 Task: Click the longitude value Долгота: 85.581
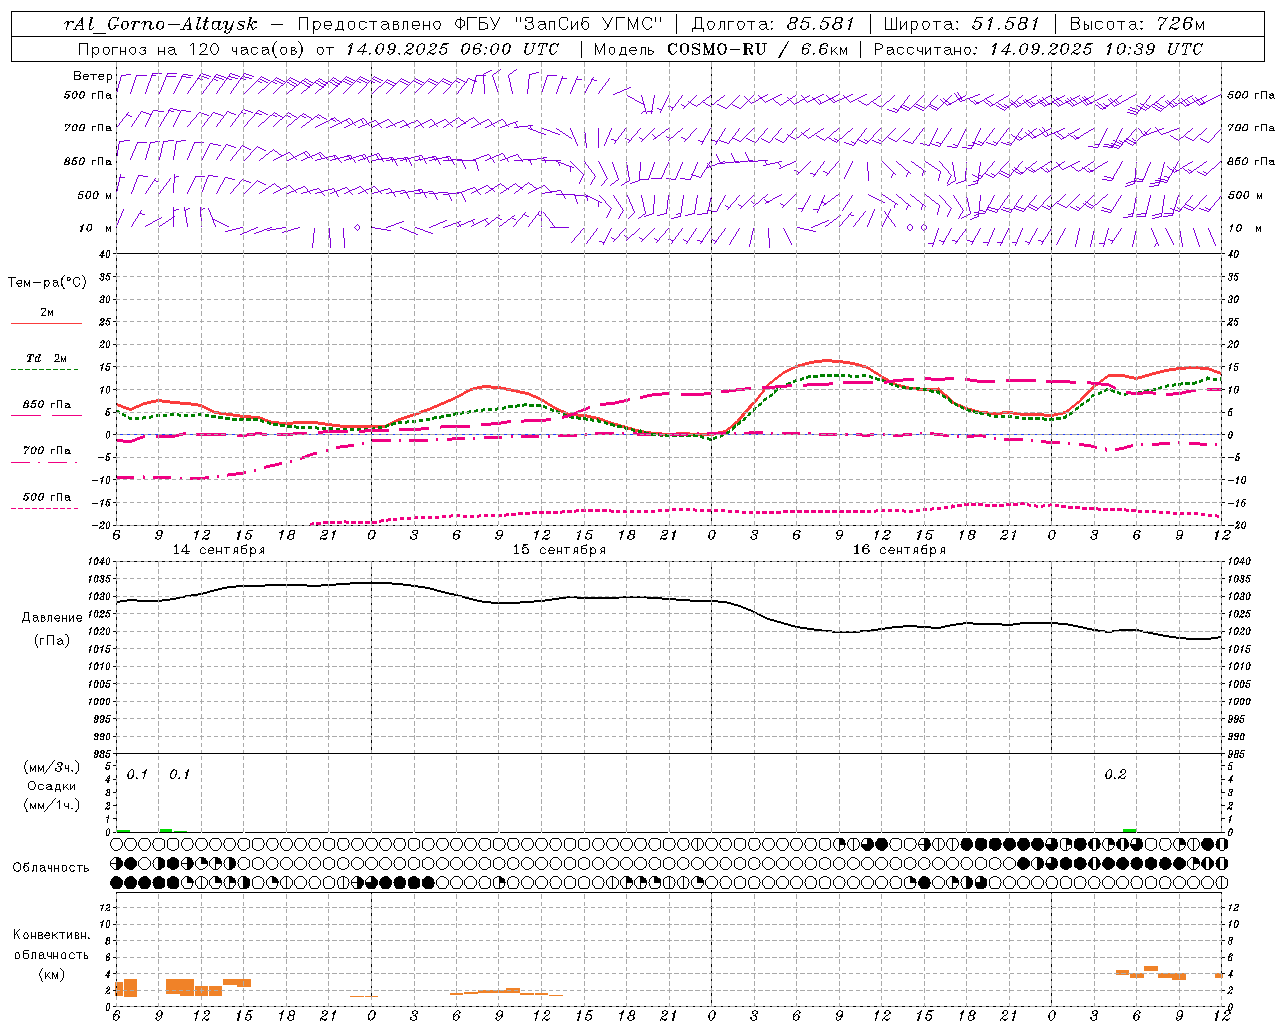tap(773, 24)
